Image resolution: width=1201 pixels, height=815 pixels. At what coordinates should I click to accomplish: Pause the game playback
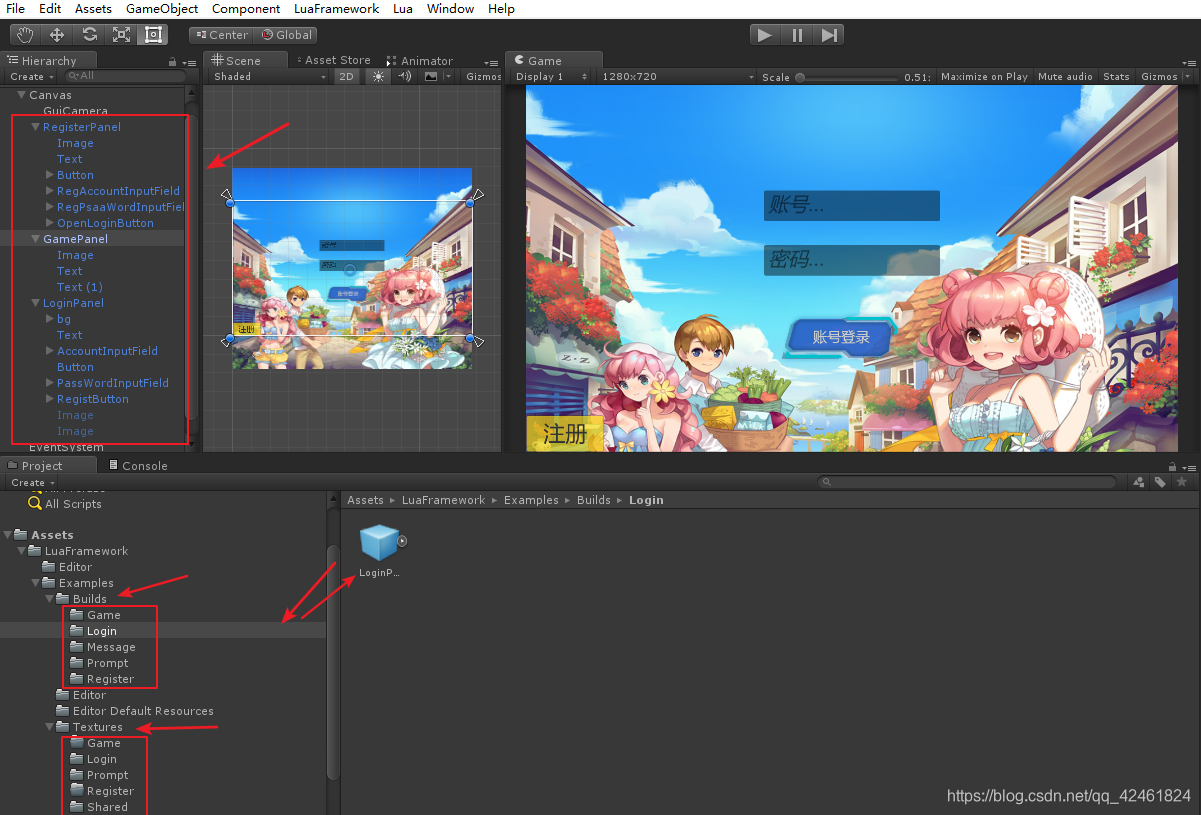(797, 35)
